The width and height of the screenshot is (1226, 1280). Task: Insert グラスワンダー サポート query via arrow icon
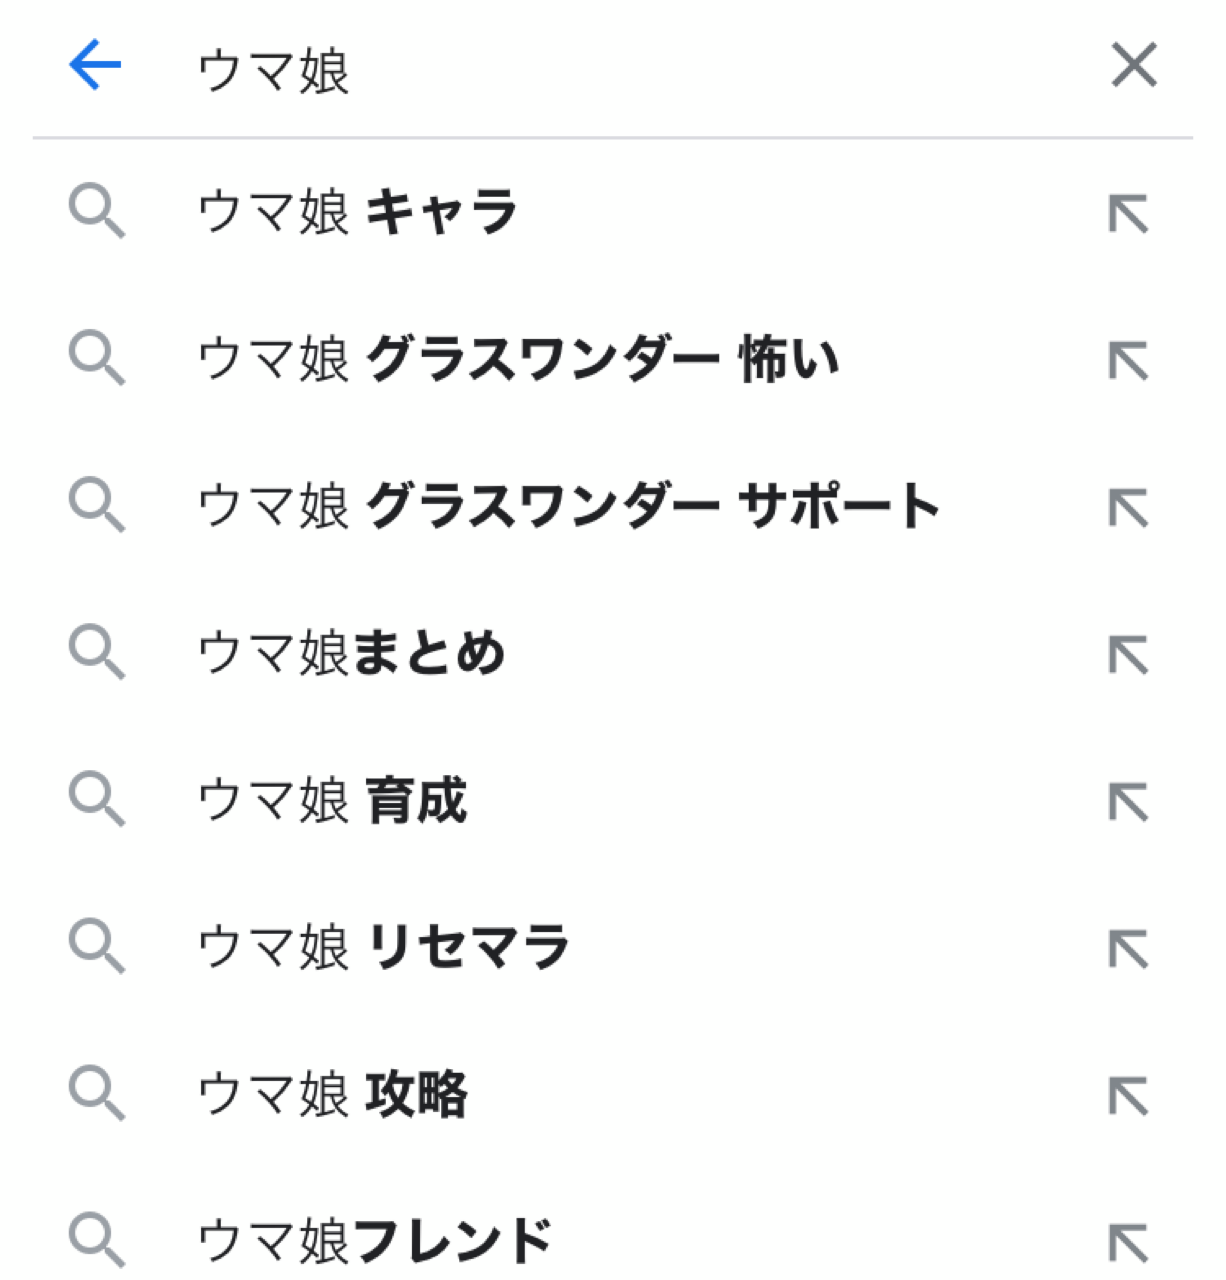tap(1129, 508)
